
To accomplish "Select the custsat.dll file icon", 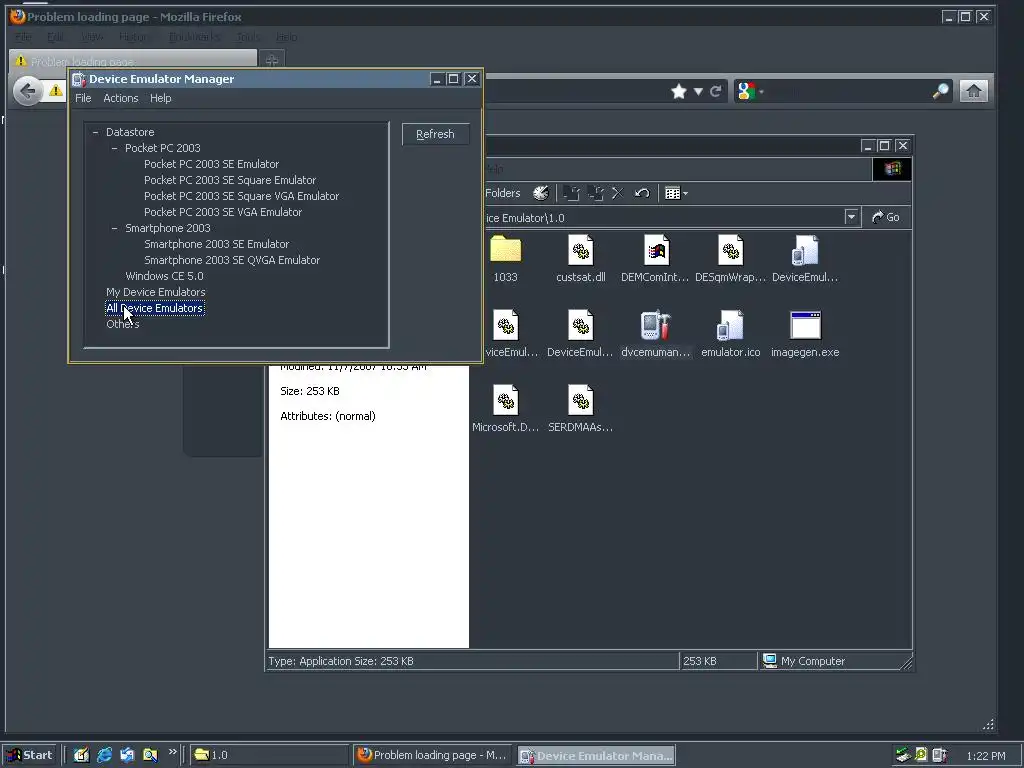I will pyautogui.click(x=581, y=249).
